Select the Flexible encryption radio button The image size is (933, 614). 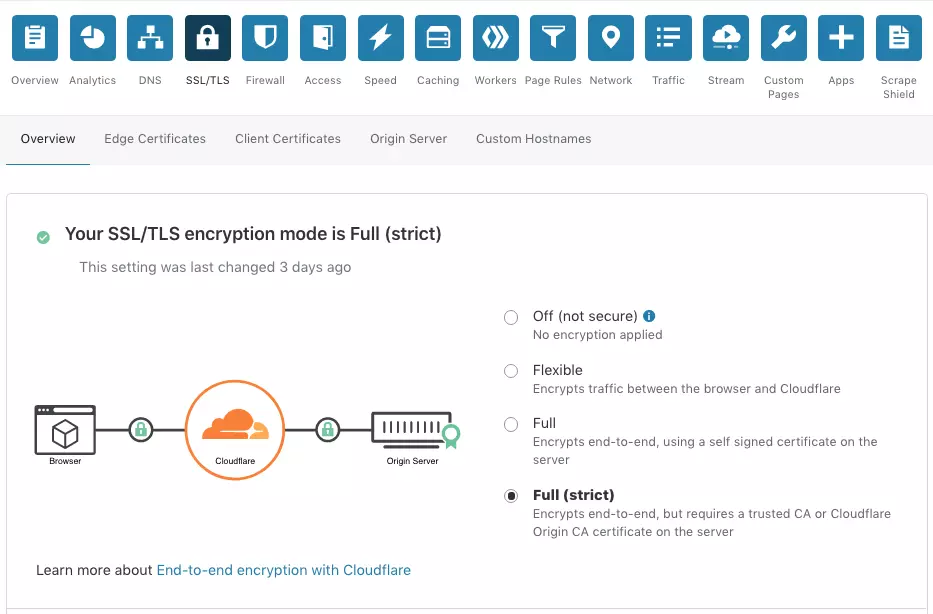pos(511,371)
